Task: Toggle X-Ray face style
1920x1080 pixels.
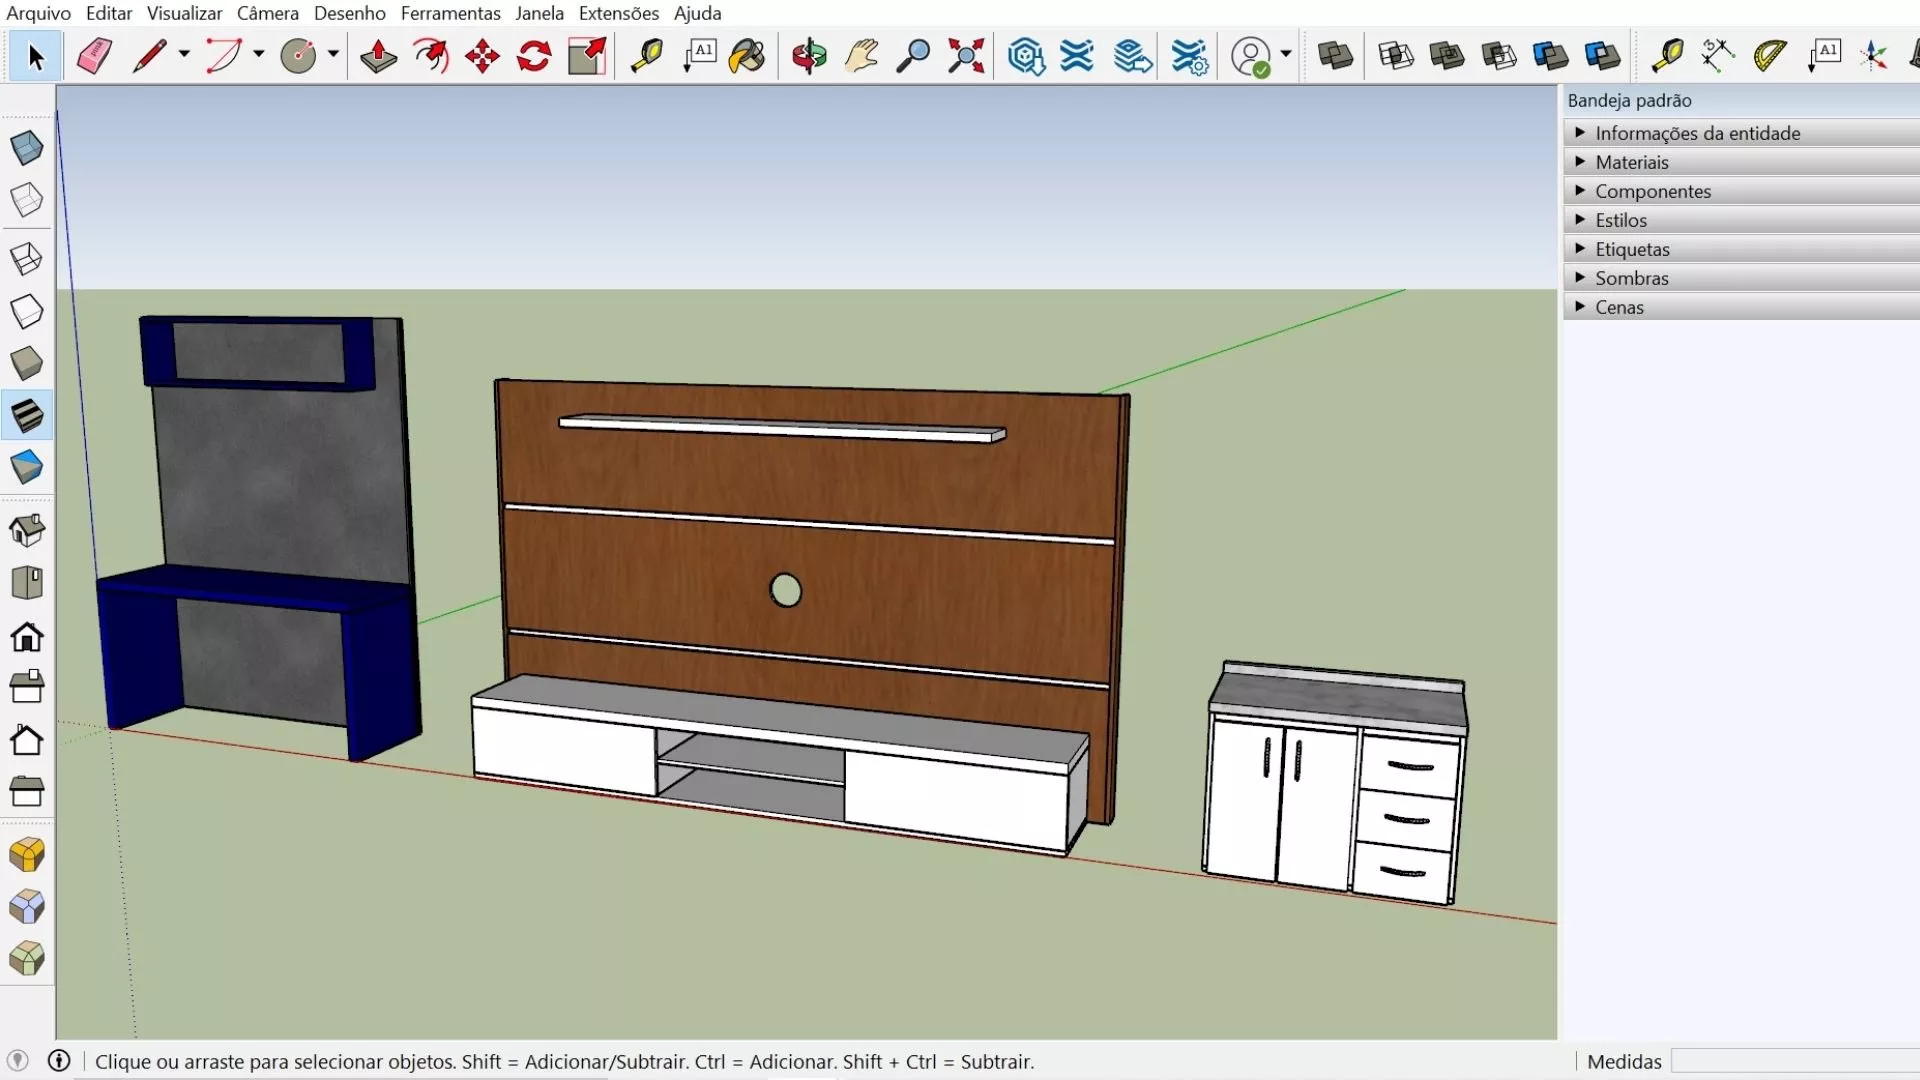Action: (27, 148)
